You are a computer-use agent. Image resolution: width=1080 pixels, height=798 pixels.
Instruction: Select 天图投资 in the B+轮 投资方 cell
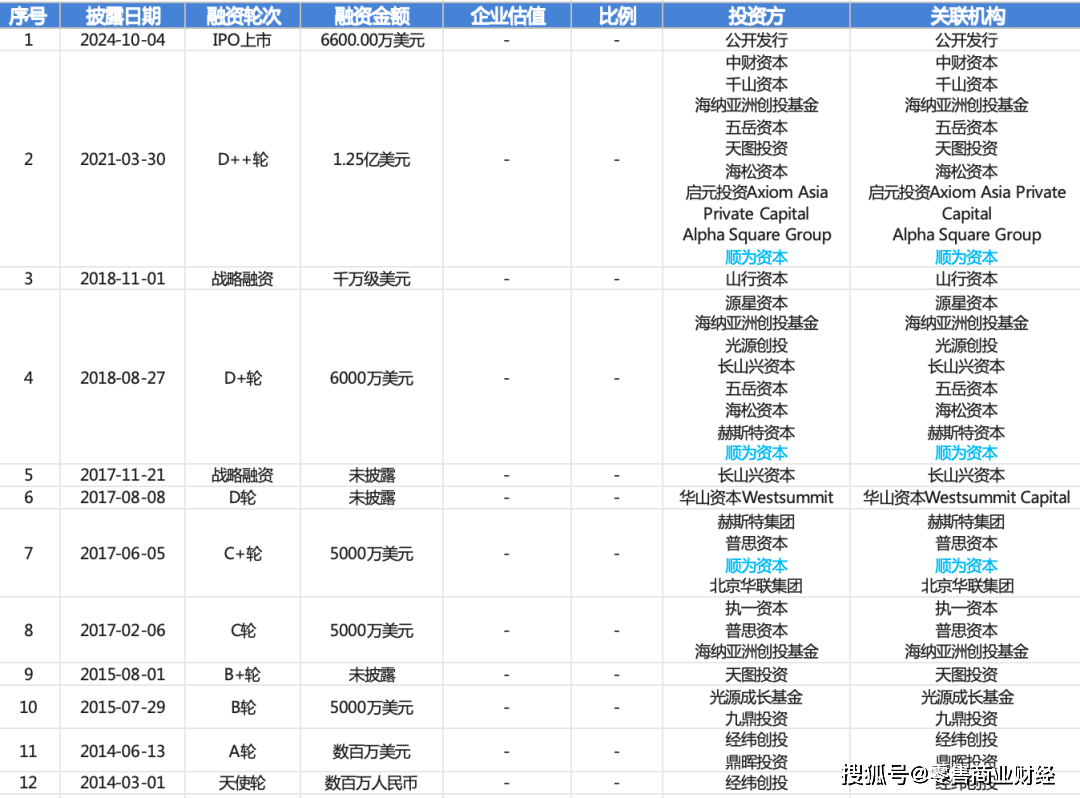(756, 675)
